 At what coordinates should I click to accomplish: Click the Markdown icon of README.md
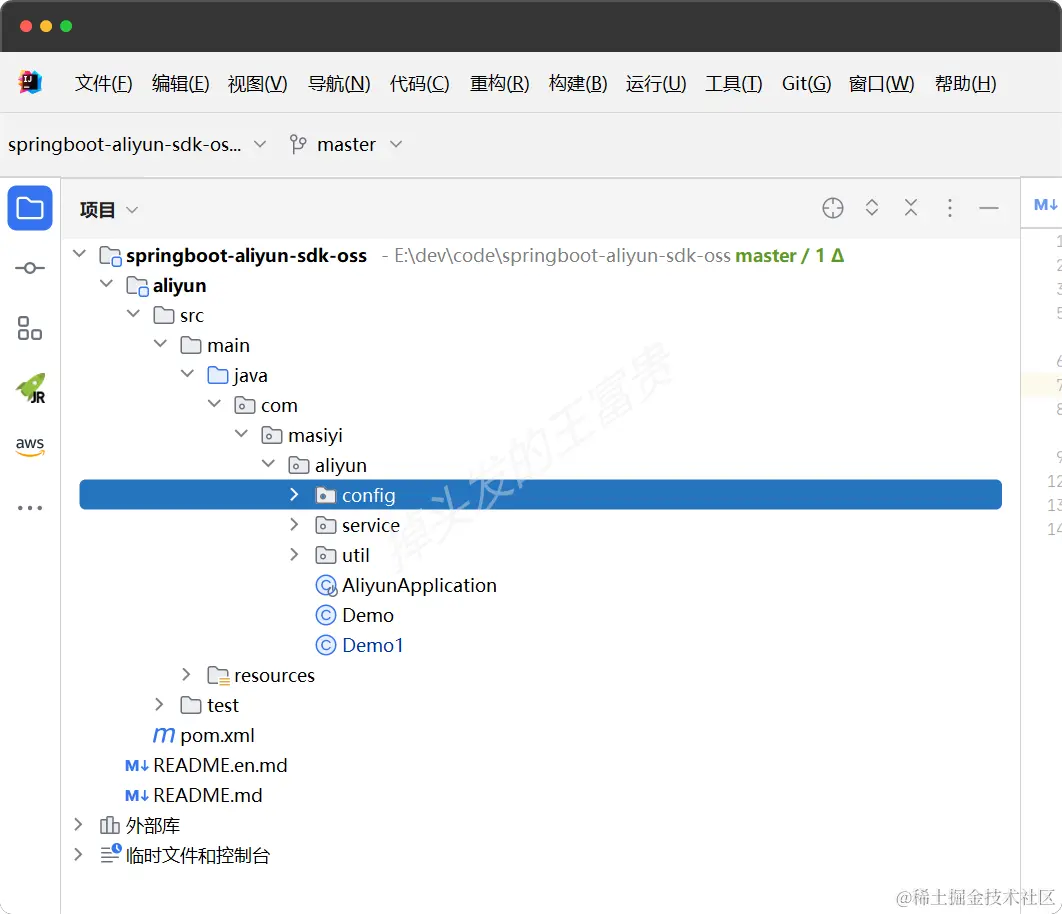coord(137,795)
